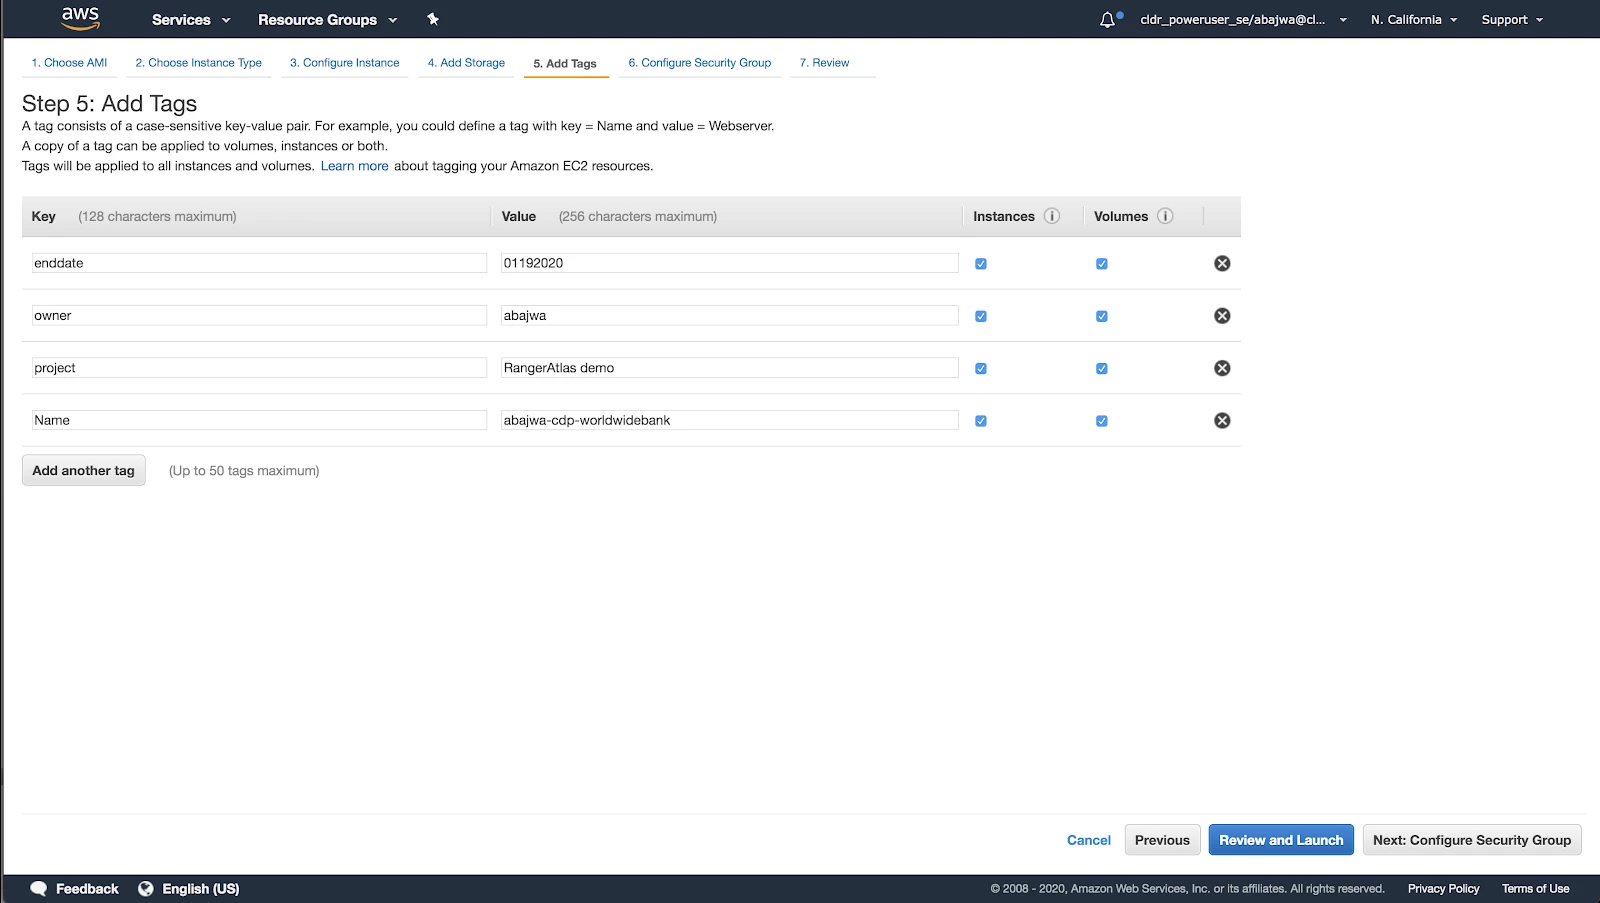
Task: Open the AWS logo home link
Action: (x=80, y=18)
